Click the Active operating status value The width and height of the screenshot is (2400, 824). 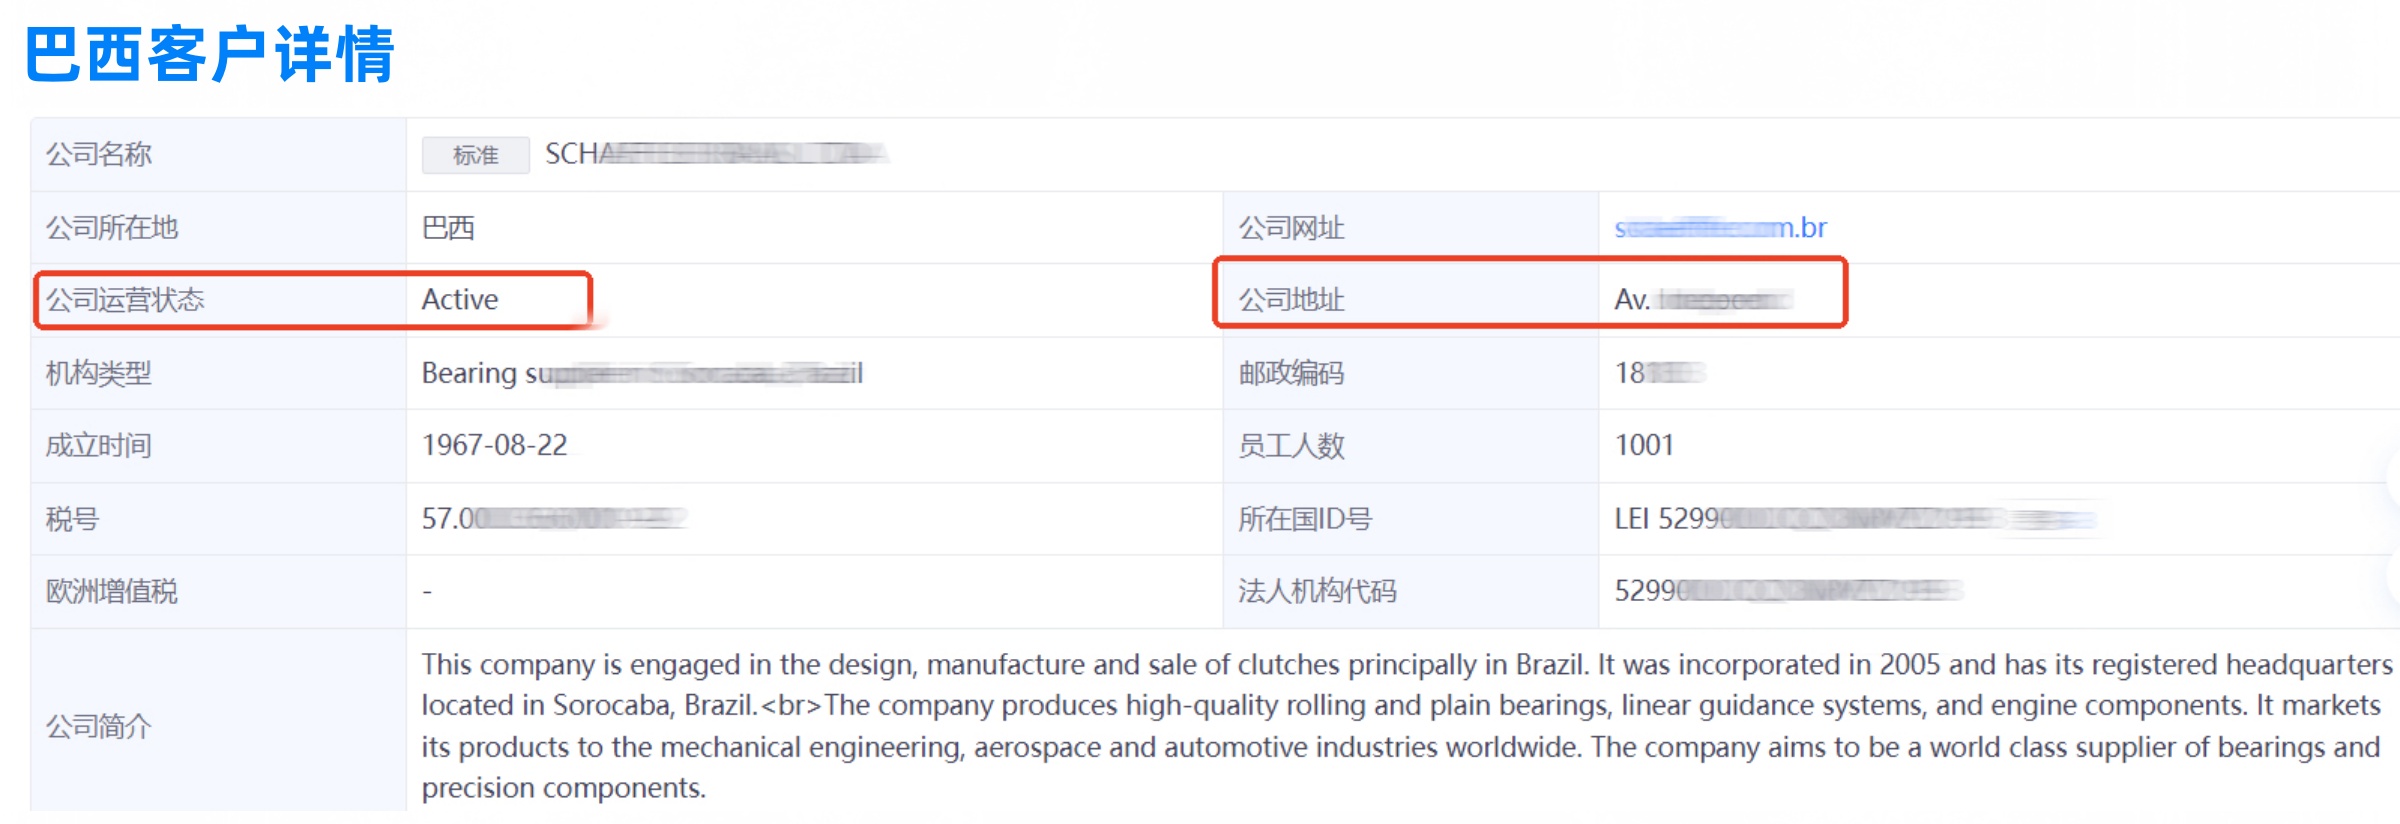point(460,299)
